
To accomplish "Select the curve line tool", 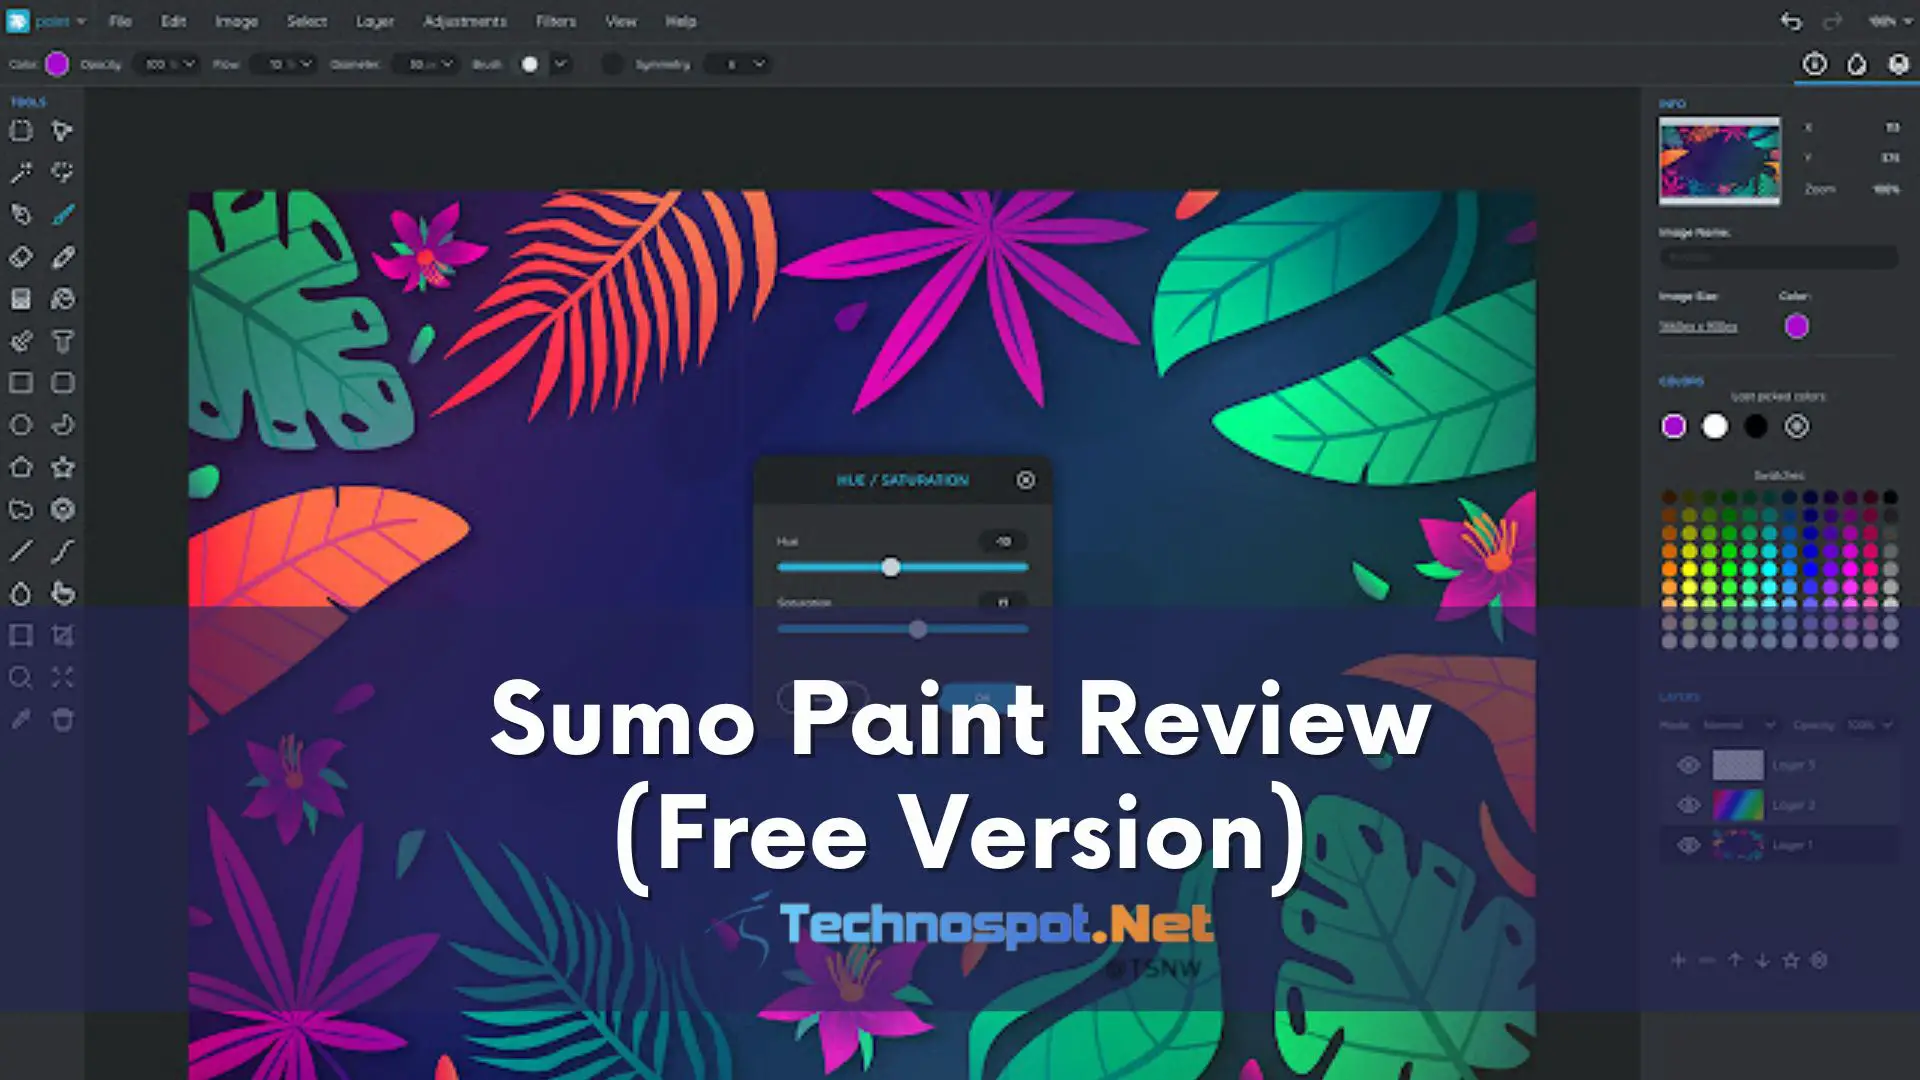I will 63,551.
